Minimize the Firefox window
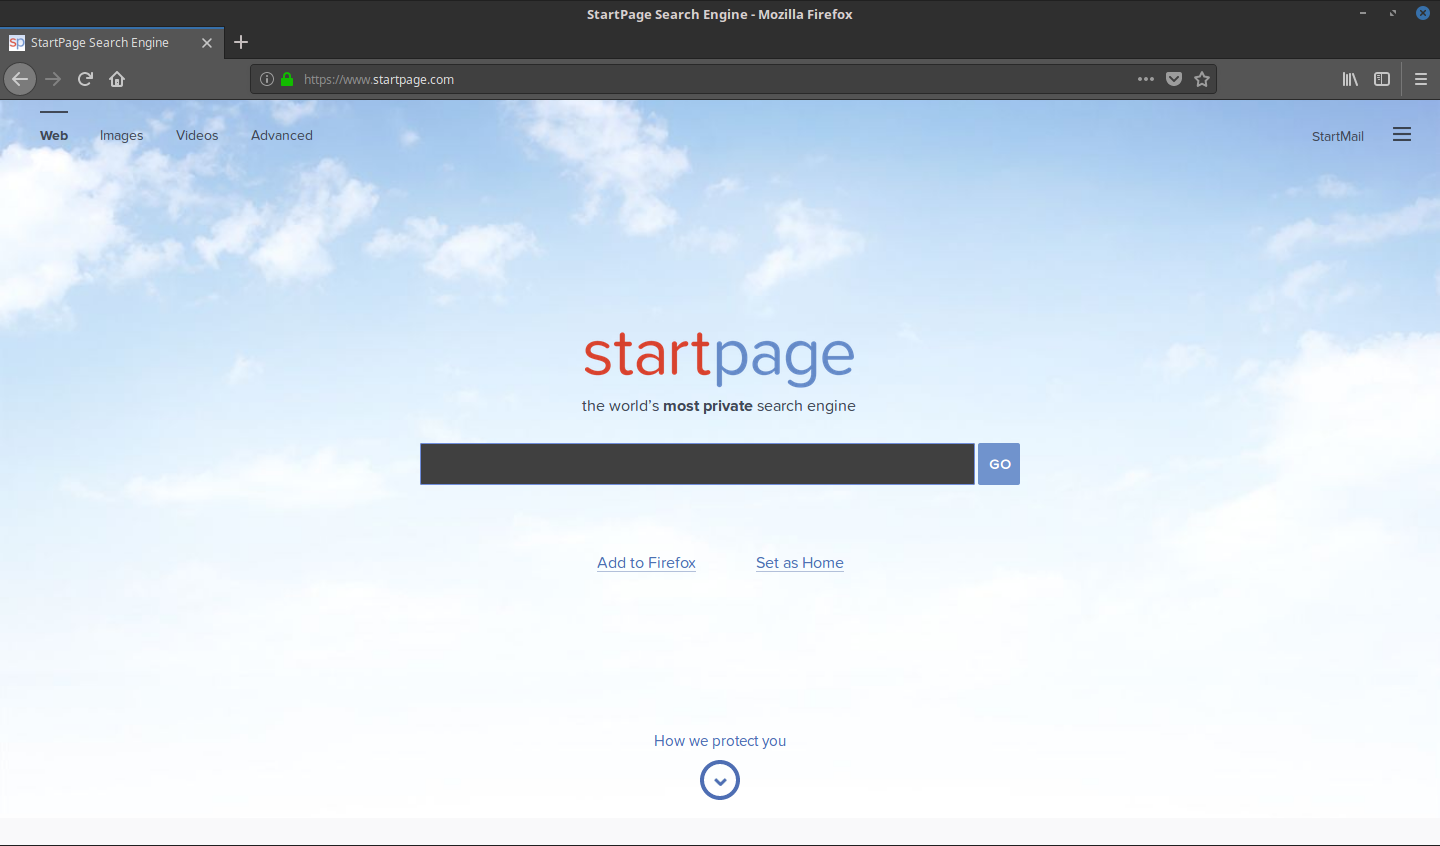 [x=1362, y=13]
